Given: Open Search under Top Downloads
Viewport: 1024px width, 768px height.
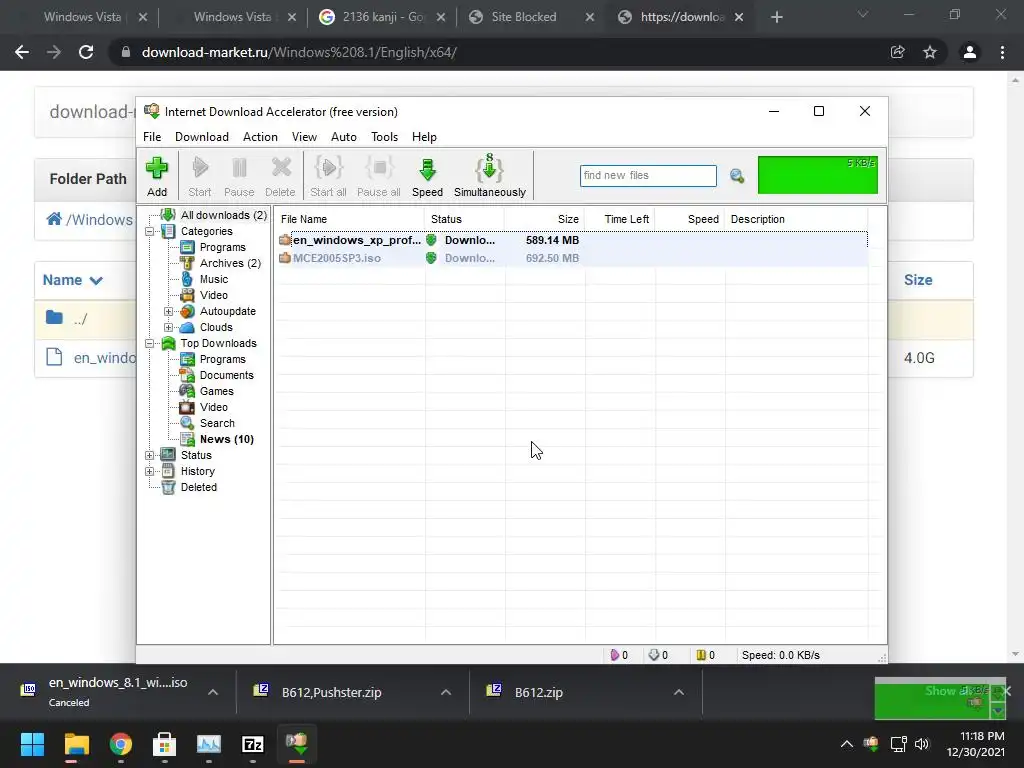Looking at the screenshot, I should (217, 423).
